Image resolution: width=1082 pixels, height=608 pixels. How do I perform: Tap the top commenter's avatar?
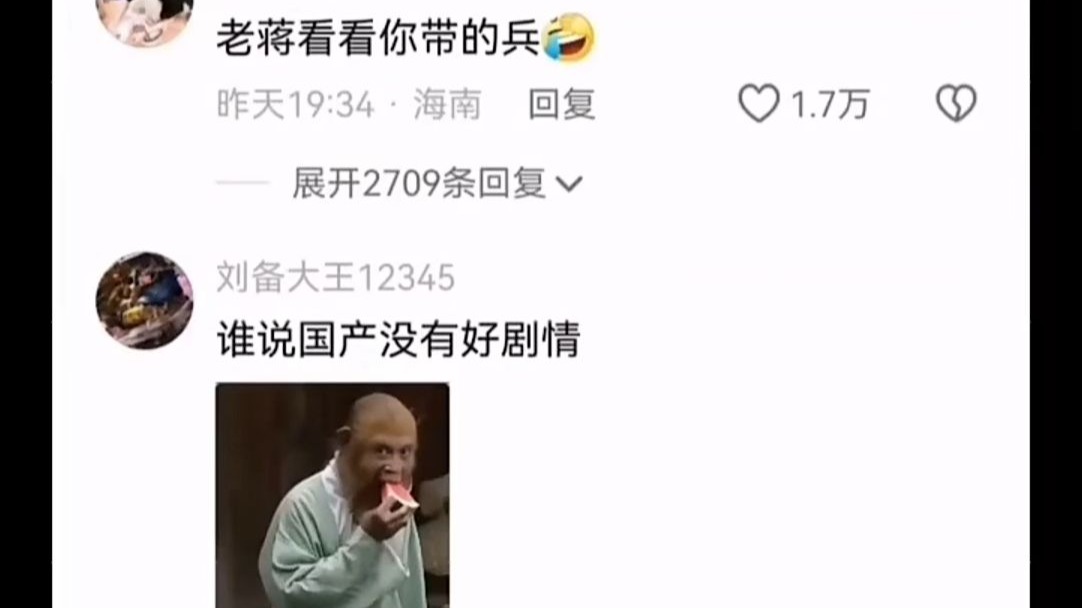(144, 21)
